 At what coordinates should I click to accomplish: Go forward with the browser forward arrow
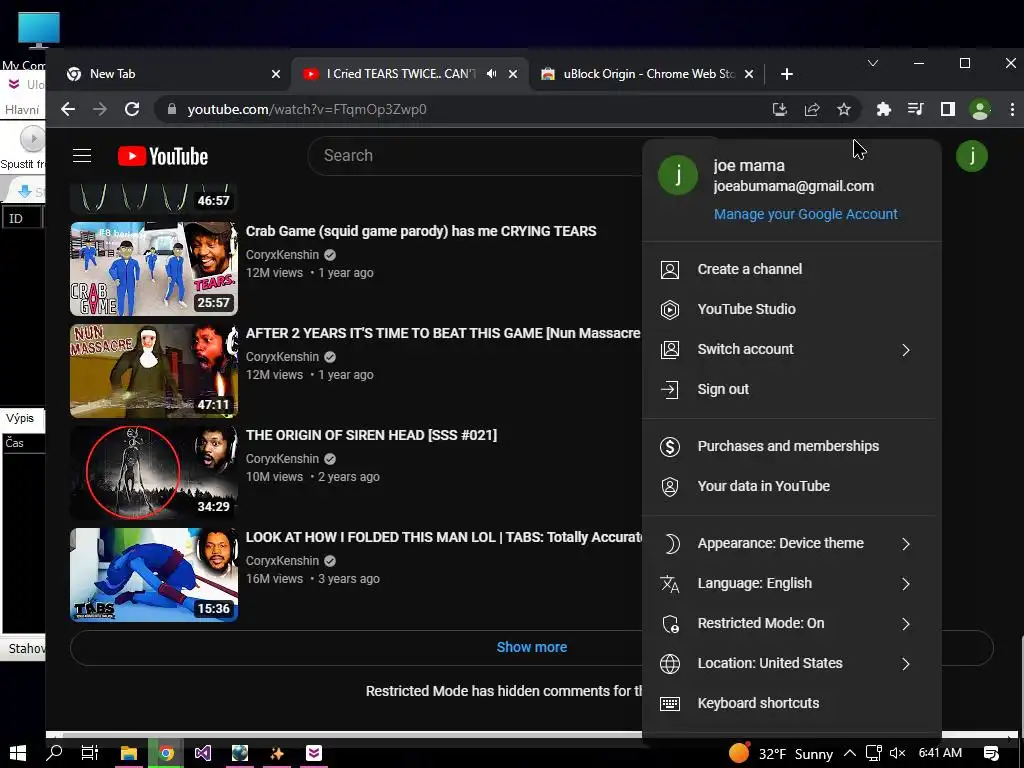[100, 109]
